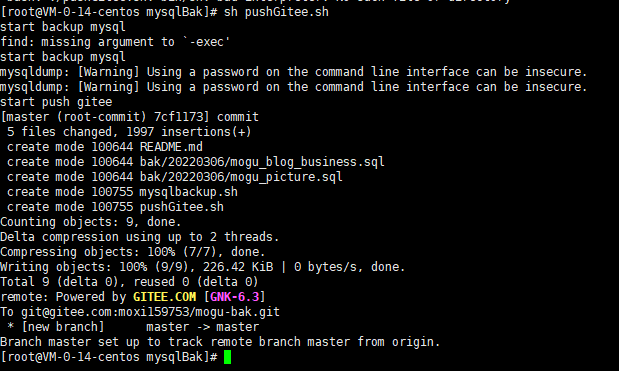Click the yellow GITEE.COM text
The width and height of the screenshot is (619, 371).
[x=164, y=297]
